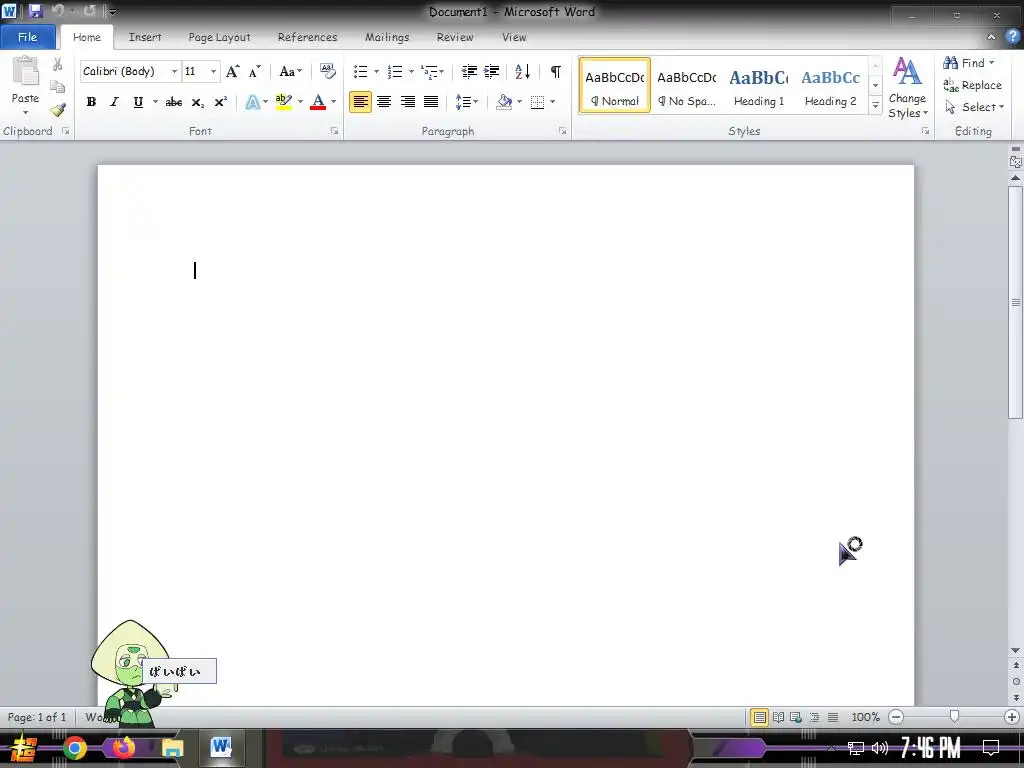Switch to References tab
This screenshot has height=768, width=1024.
pyautogui.click(x=308, y=37)
